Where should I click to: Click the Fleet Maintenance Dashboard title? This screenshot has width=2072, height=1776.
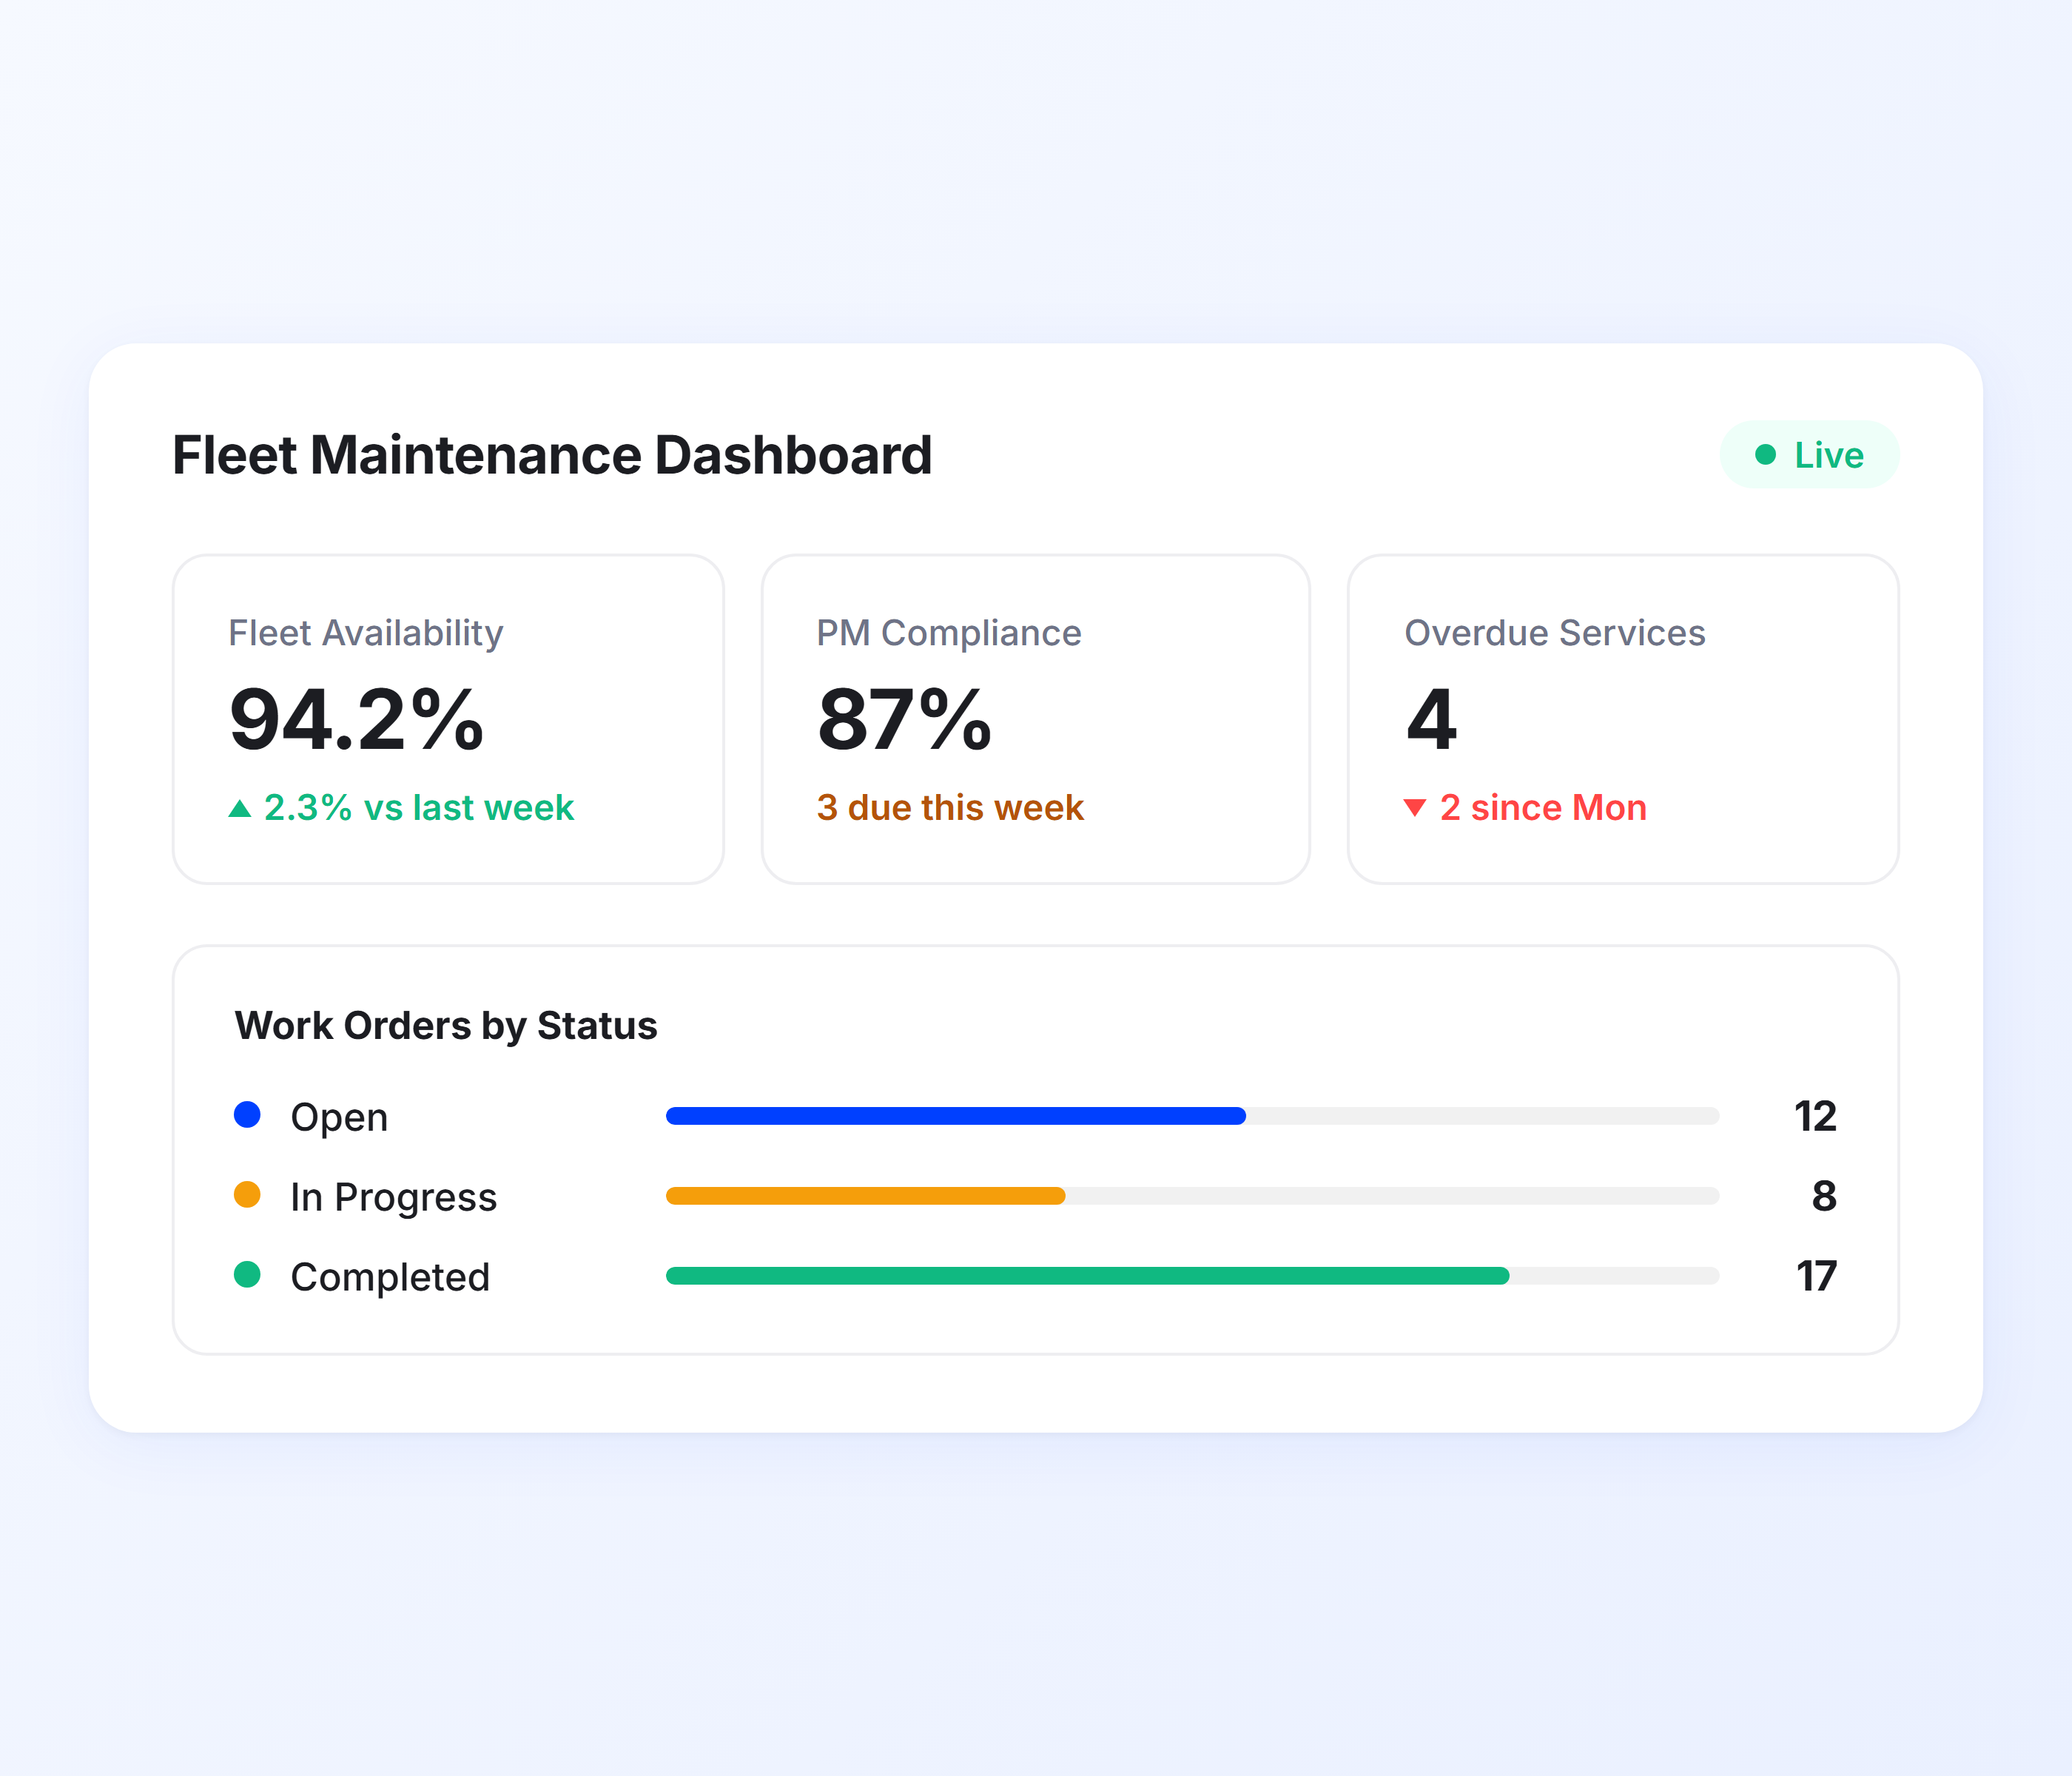pyautogui.click(x=552, y=455)
